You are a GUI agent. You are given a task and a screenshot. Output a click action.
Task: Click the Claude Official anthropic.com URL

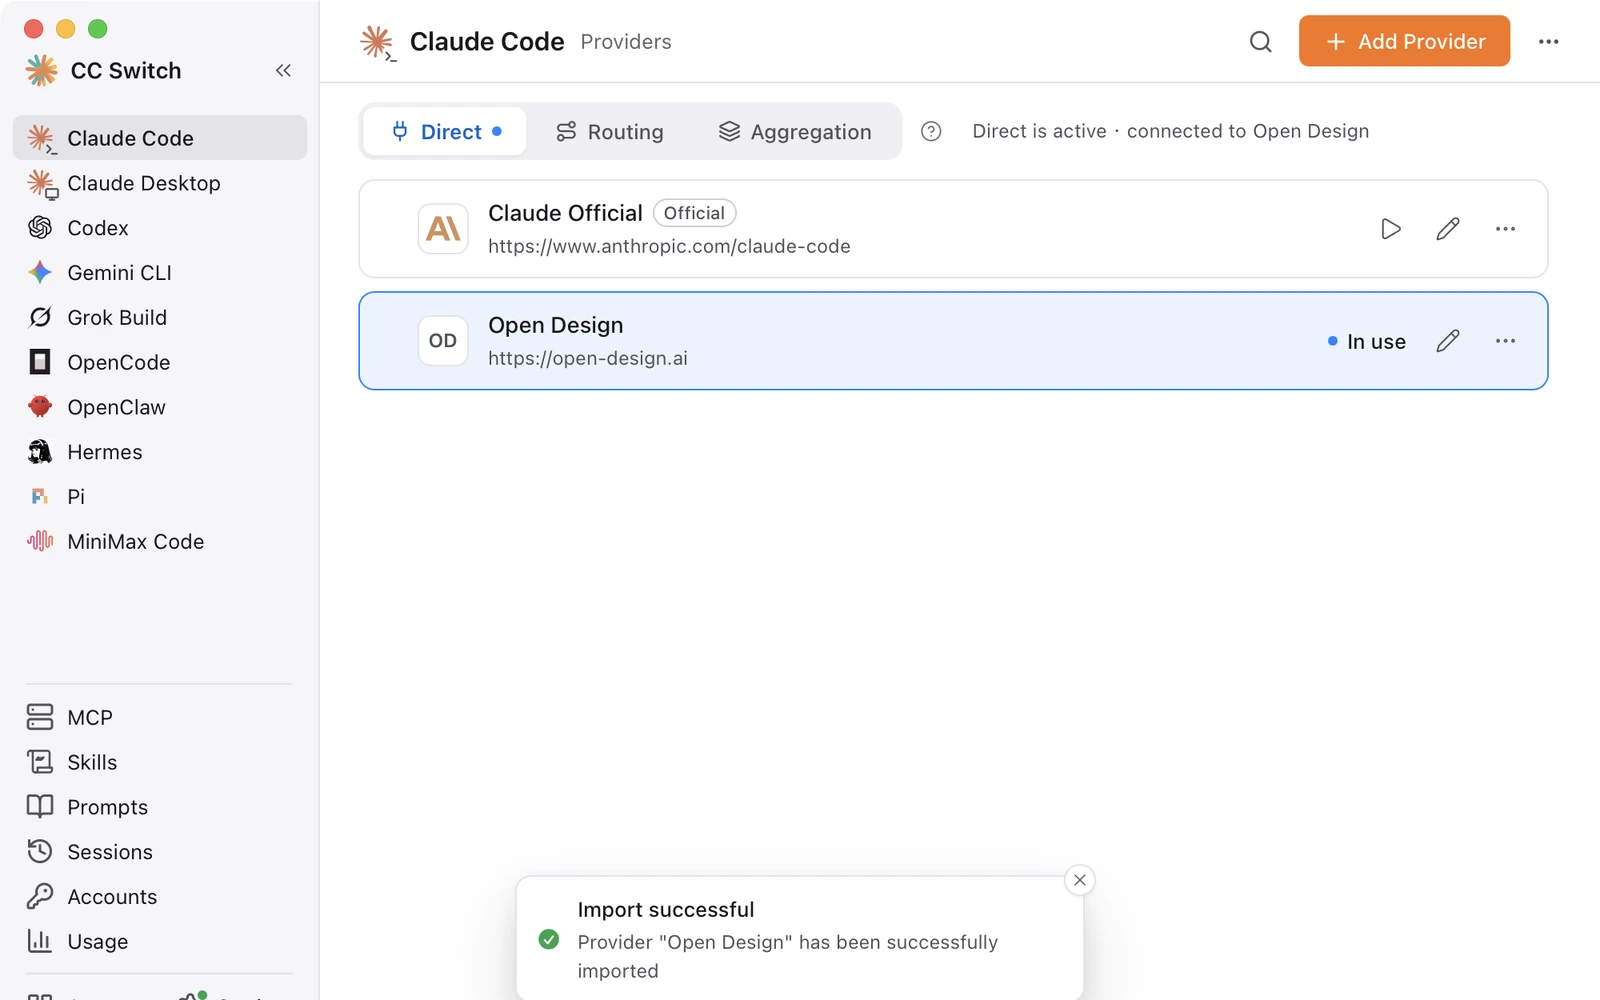pos(669,246)
